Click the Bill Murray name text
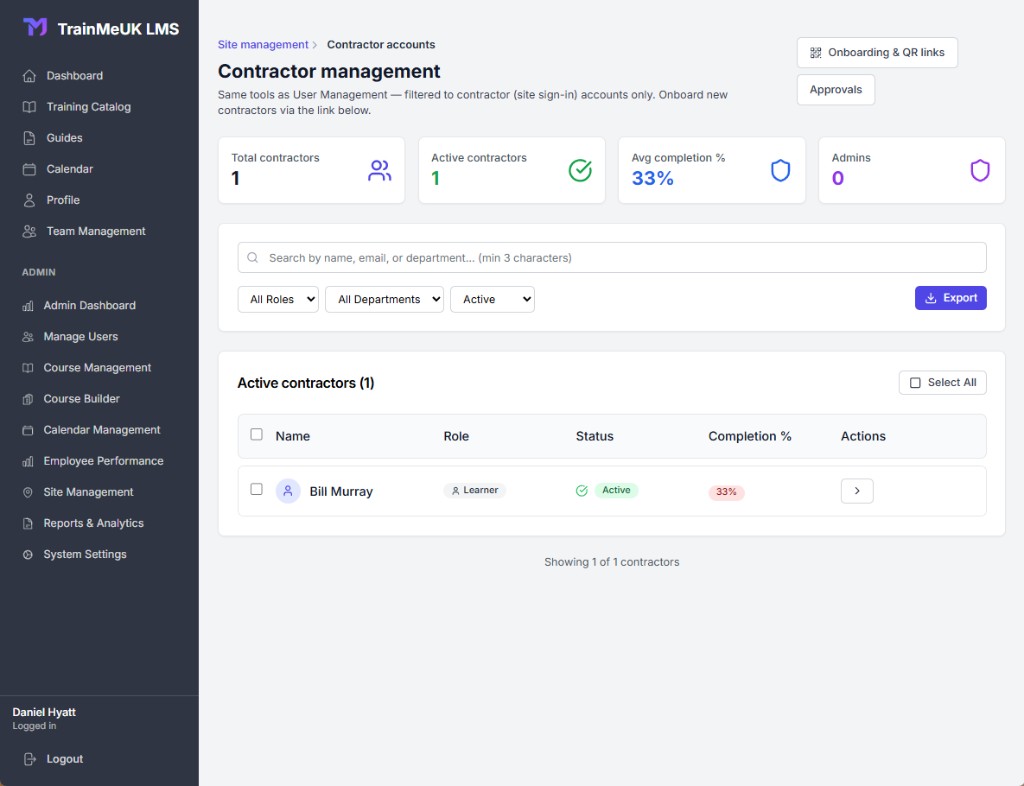This screenshot has height=786, width=1024. click(x=341, y=492)
